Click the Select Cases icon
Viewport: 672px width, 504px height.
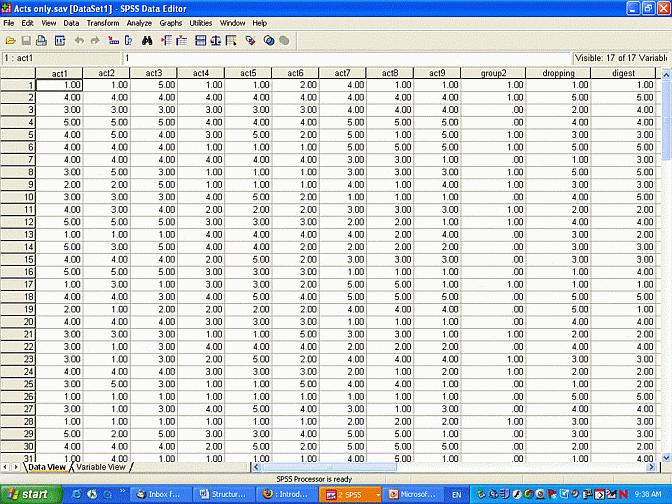point(231,41)
